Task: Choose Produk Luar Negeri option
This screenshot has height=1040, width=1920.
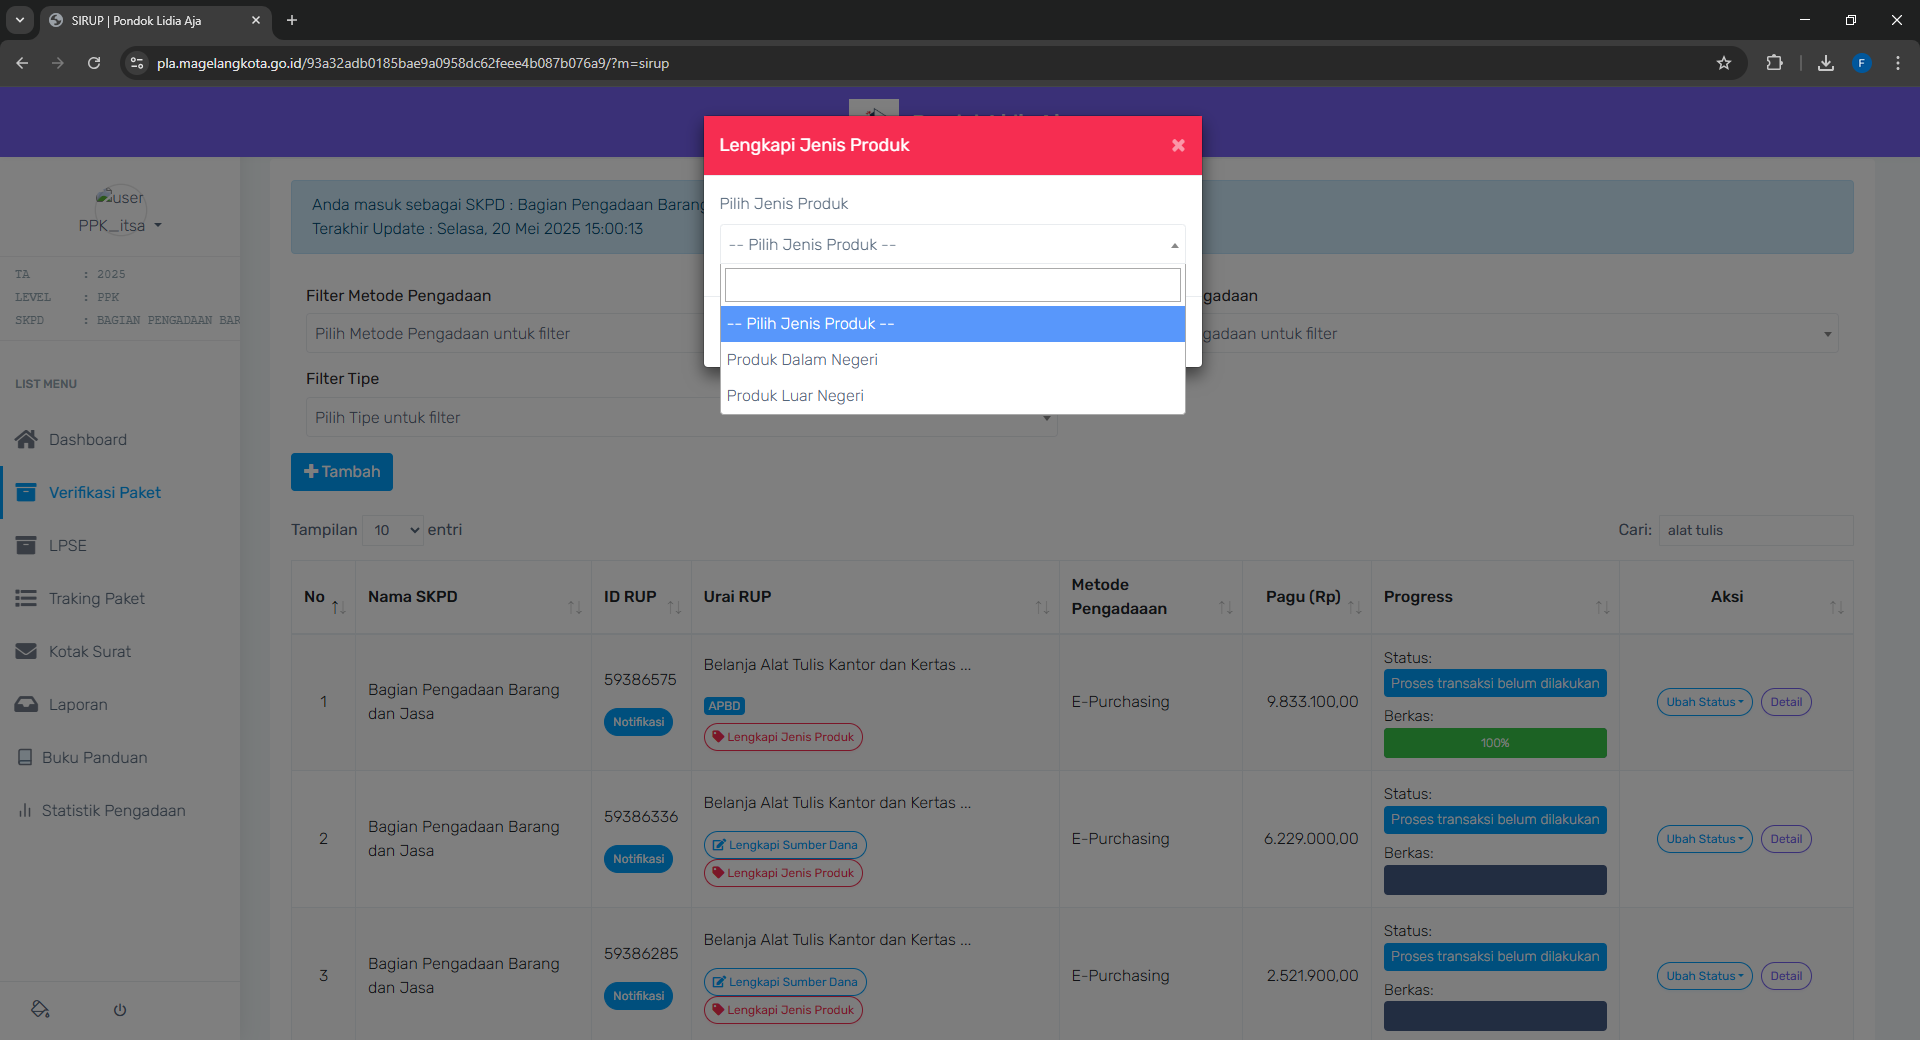Action: 795,396
